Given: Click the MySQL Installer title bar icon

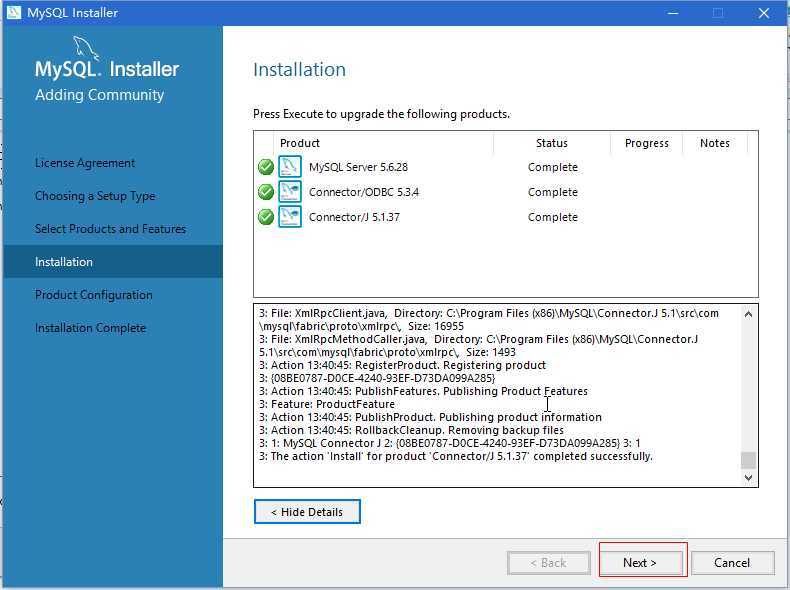Looking at the screenshot, I should coord(14,12).
